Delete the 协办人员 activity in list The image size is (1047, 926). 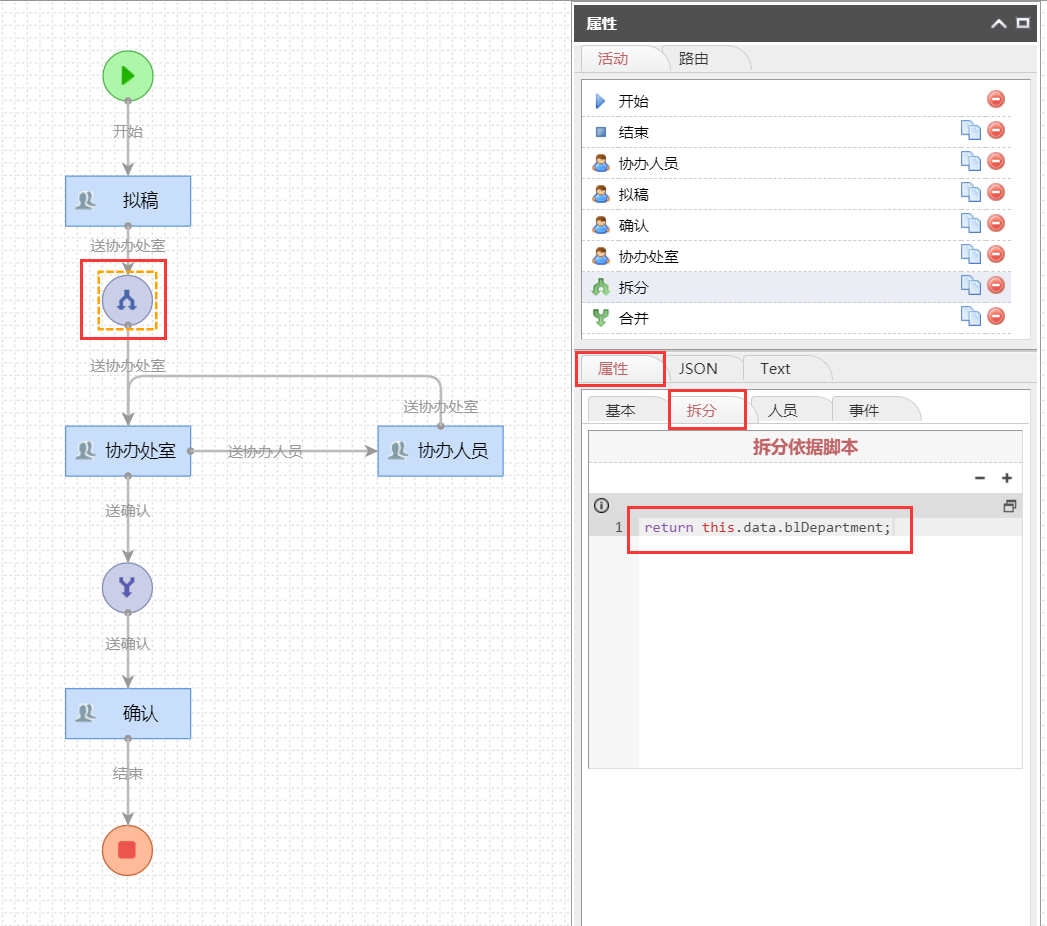(996, 161)
